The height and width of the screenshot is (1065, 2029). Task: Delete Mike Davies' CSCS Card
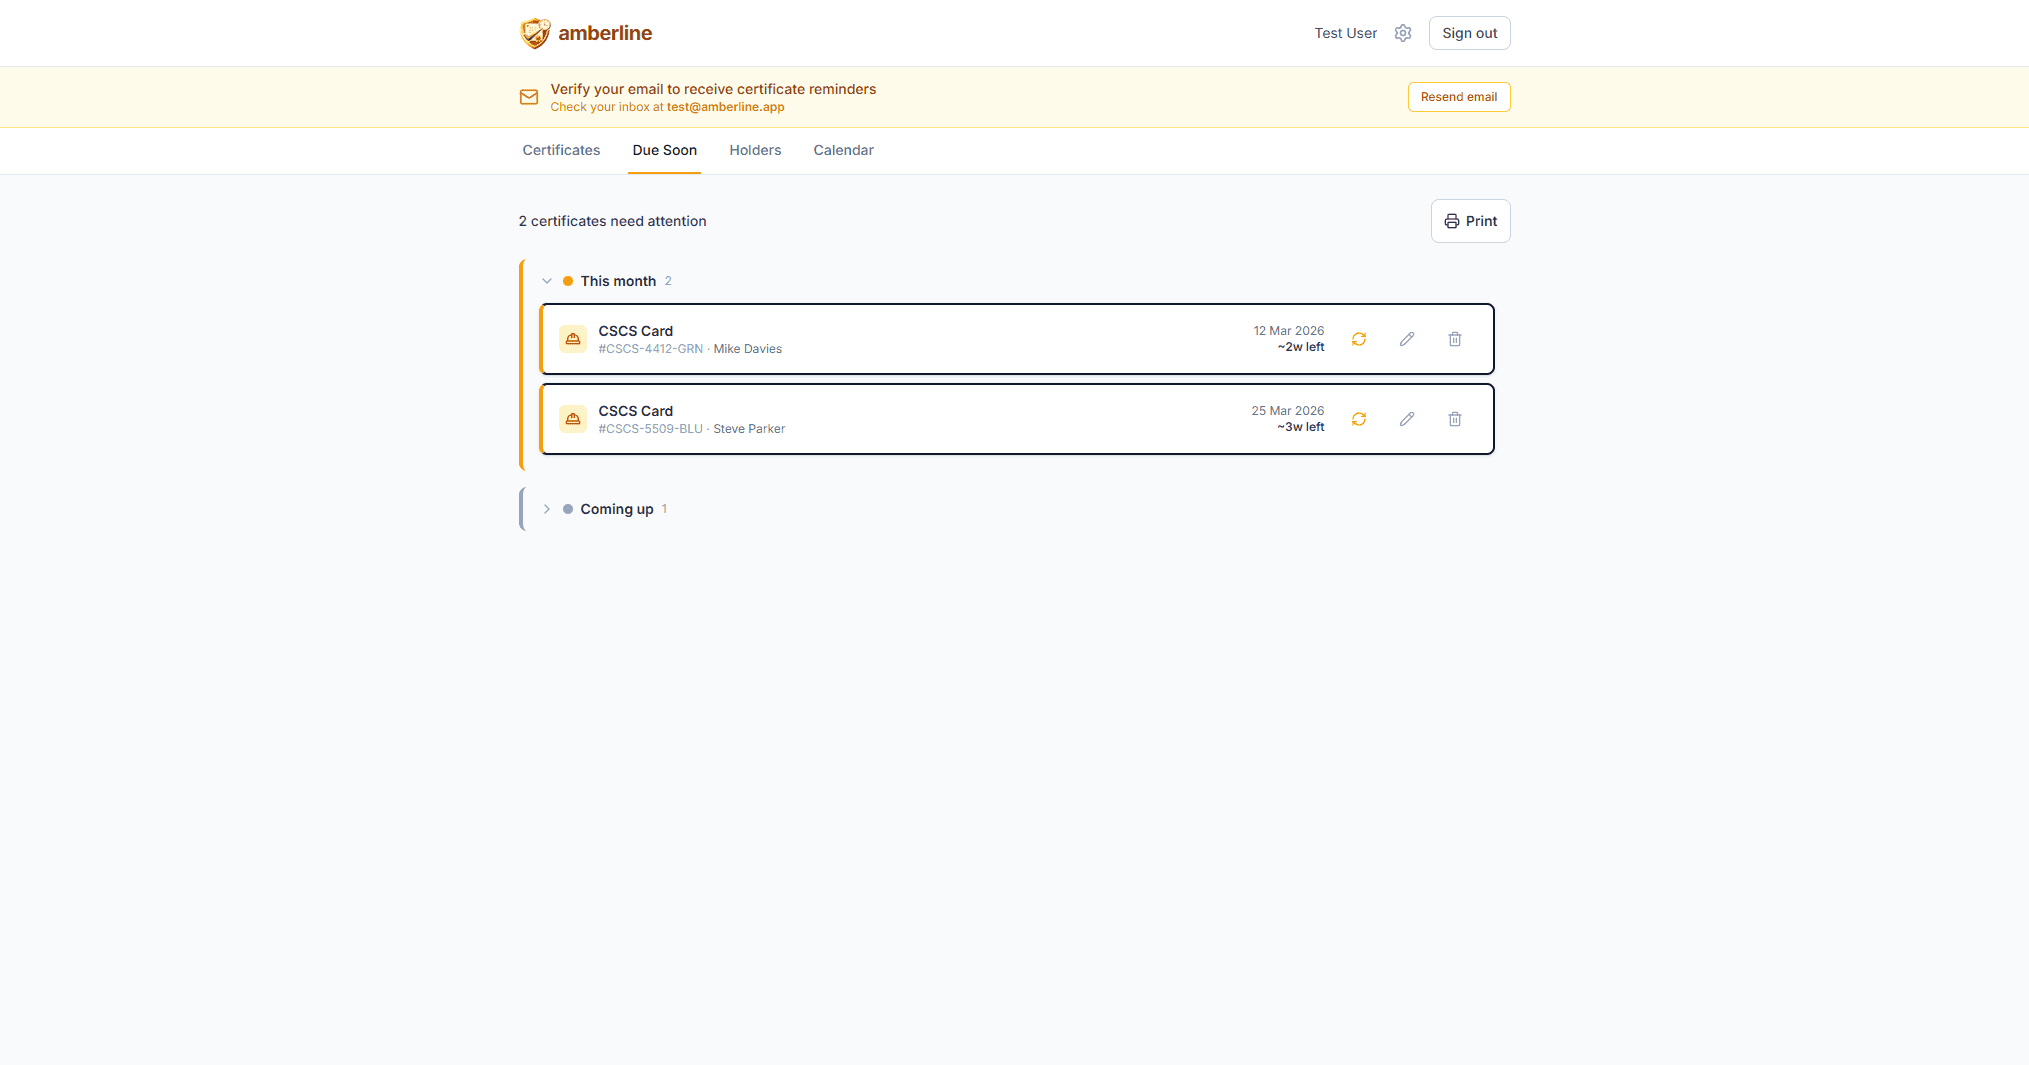pos(1455,339)
